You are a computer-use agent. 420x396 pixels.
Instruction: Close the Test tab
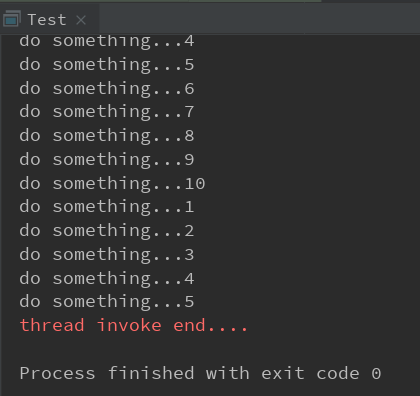click(x=81, y=20)
